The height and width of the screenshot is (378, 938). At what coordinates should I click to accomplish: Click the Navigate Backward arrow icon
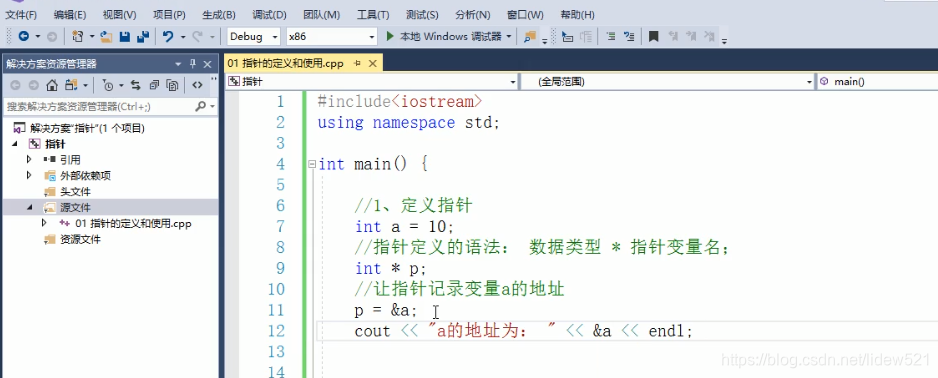point(23,36)
